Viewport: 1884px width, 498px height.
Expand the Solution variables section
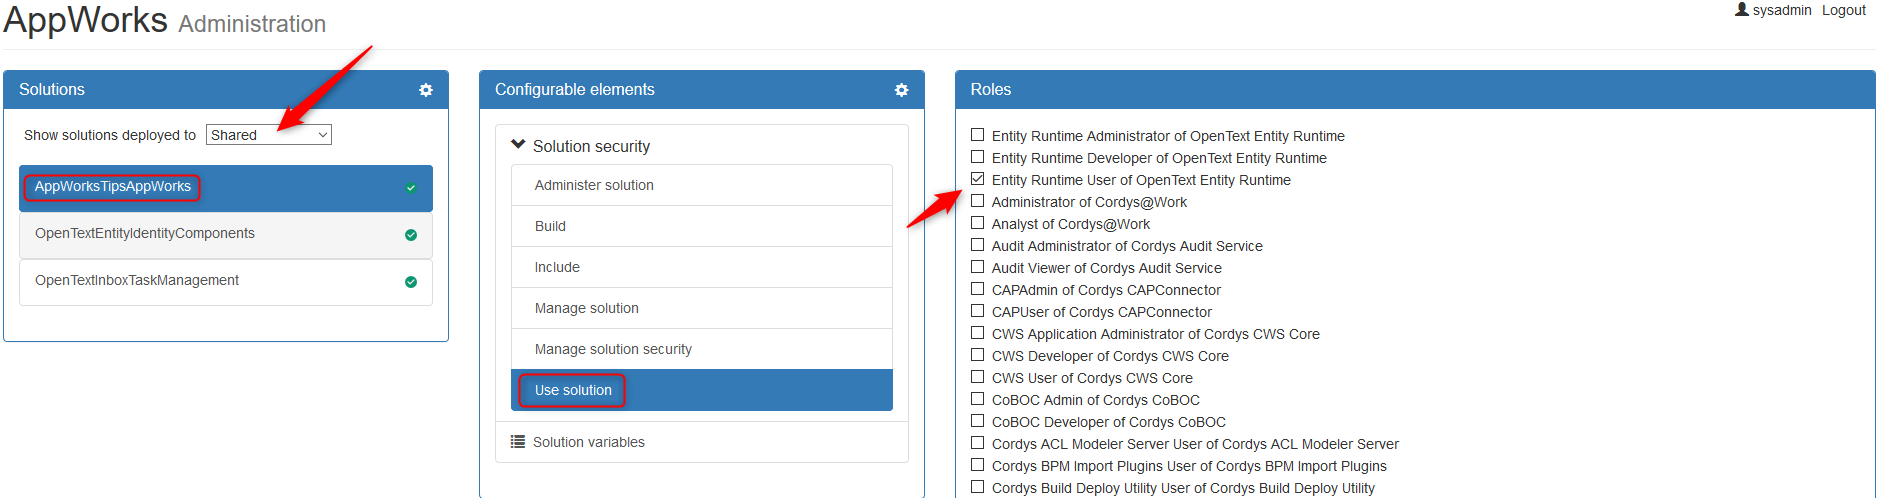[x=588, y=442]
